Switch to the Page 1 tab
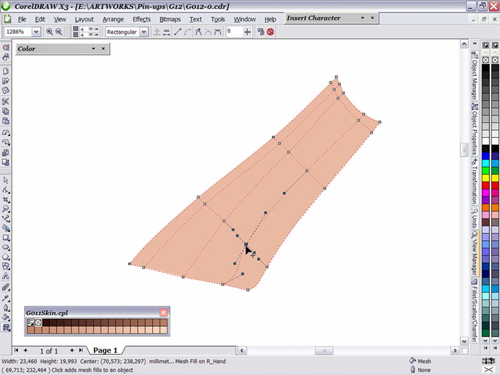Viewport: 500px width, 375px height. pyautogui.click(x=105, y=350)
